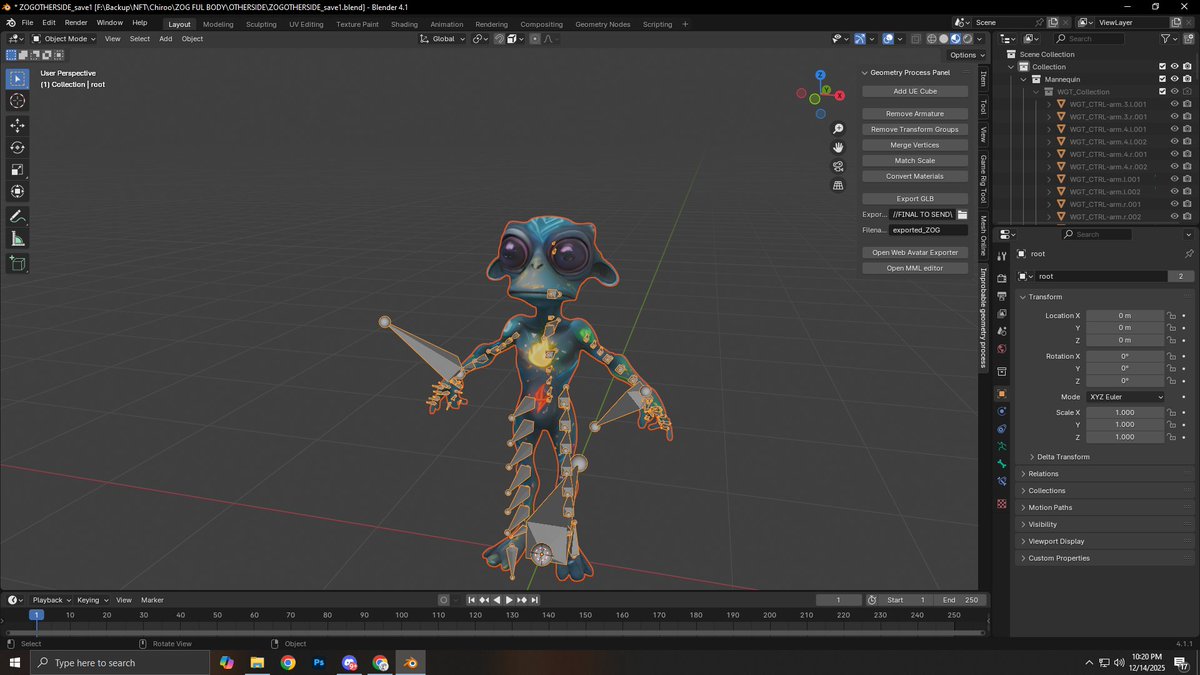Viewport: 1200px width, 675px height.
Task: Open the viewport Add menu
Action: [165, 39]
